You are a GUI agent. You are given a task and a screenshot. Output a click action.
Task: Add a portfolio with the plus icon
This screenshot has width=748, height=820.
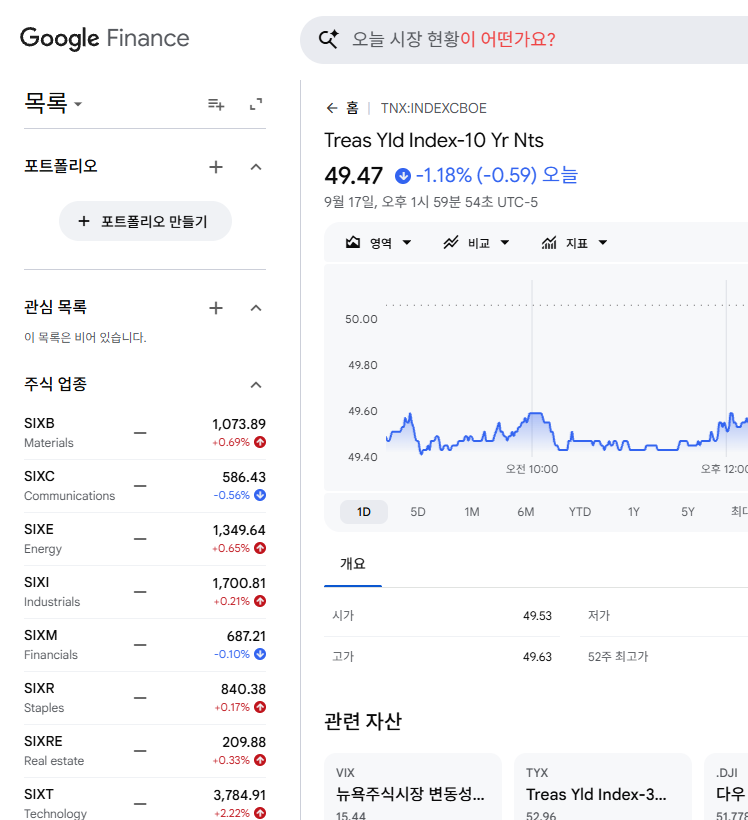(x=216, y=167)
